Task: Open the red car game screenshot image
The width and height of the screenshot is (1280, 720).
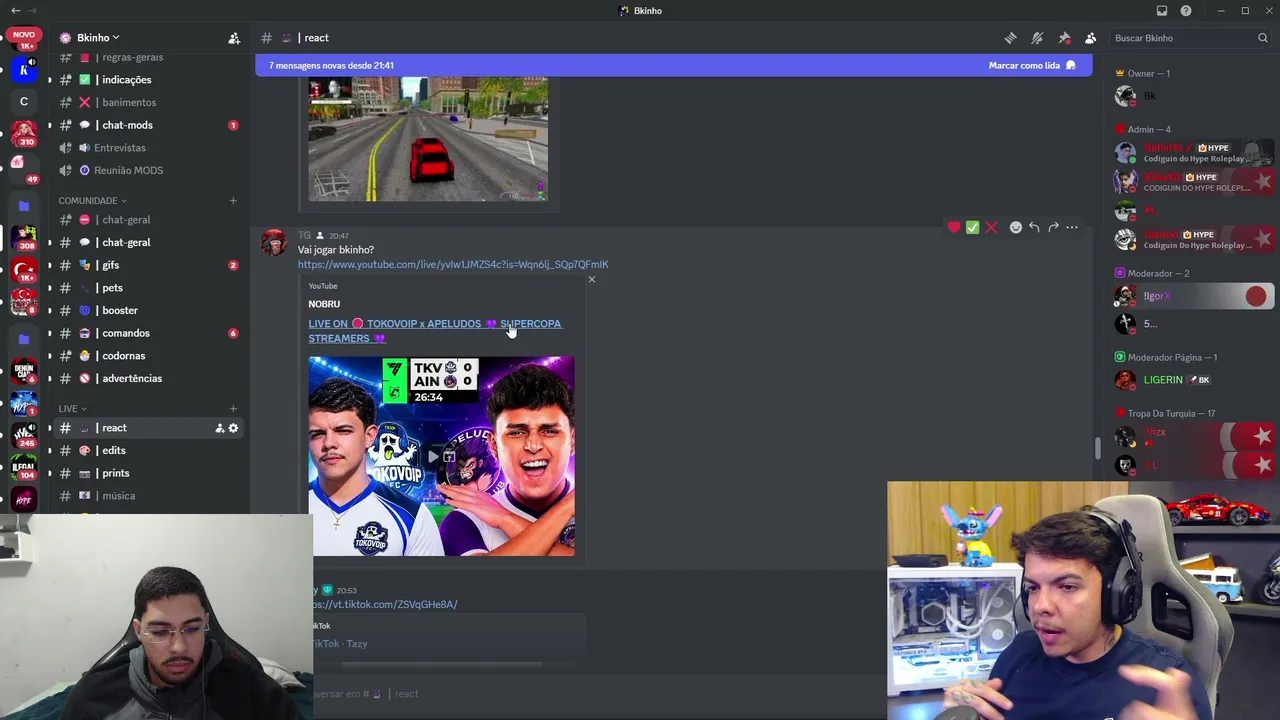Action: tap(428, 139)
